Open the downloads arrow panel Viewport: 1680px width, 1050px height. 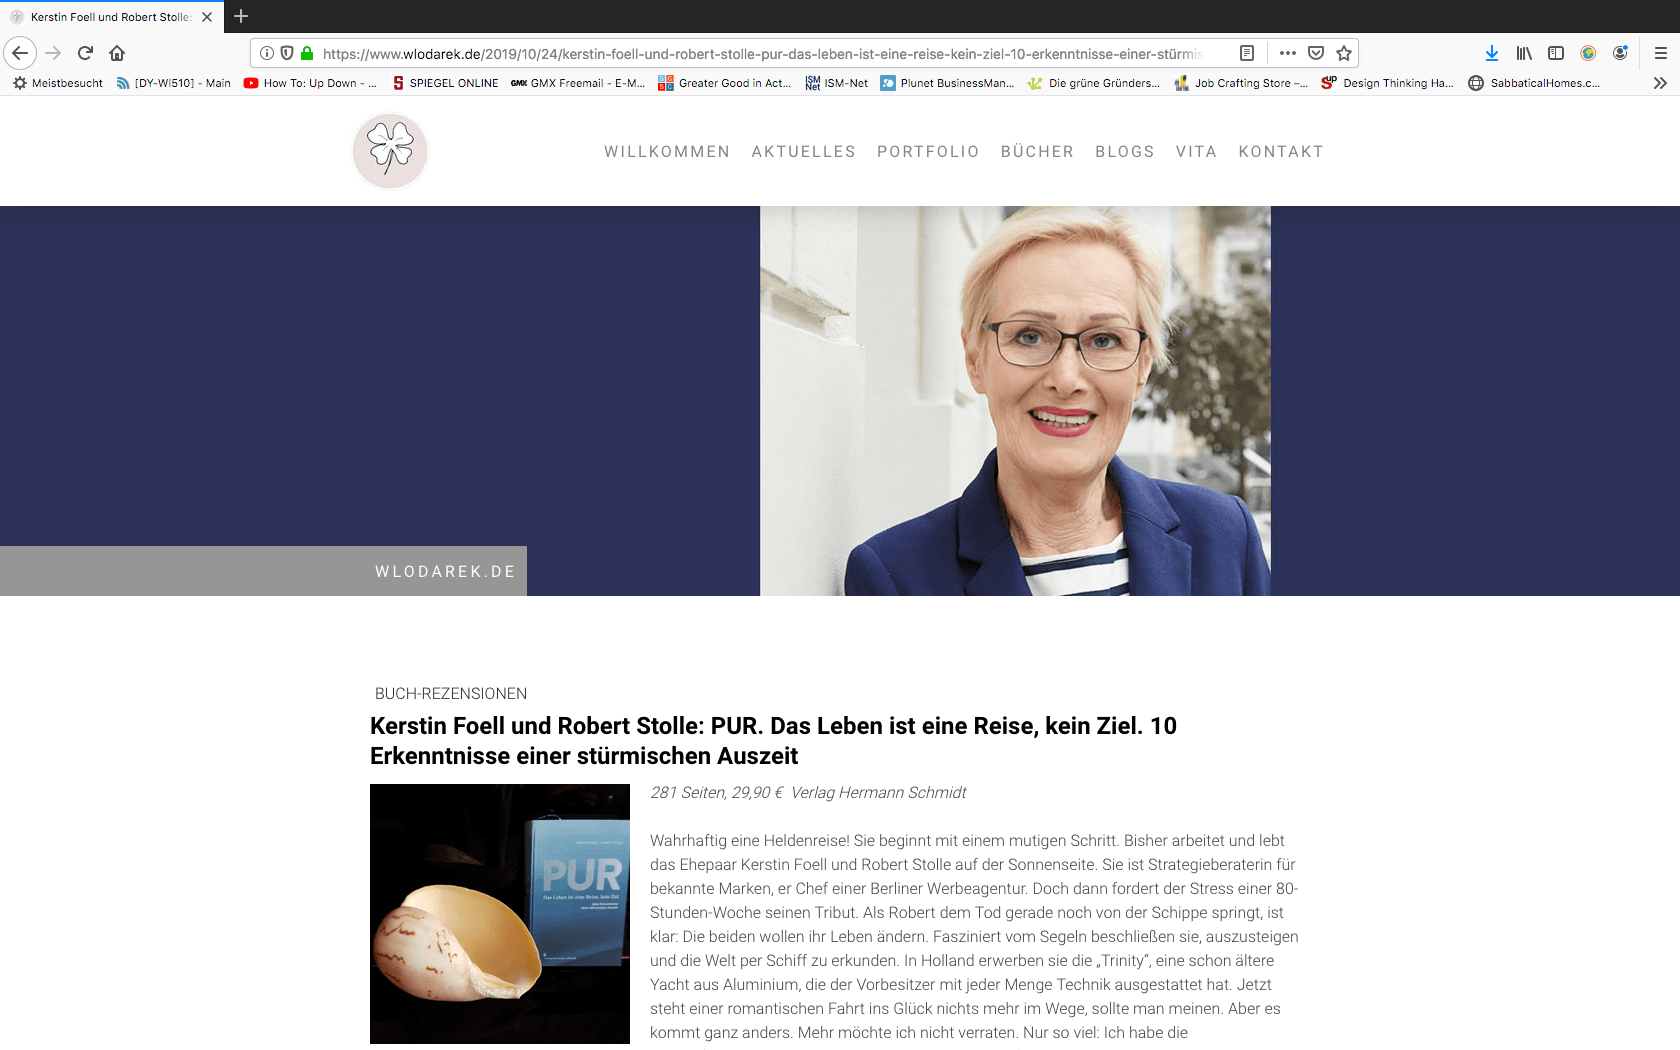[1492, 53]
